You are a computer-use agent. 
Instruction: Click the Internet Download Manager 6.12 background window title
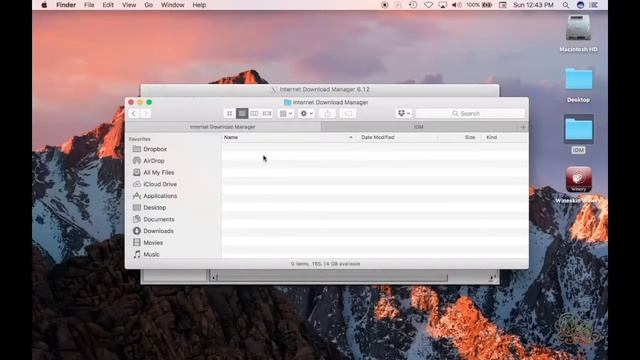324,89
